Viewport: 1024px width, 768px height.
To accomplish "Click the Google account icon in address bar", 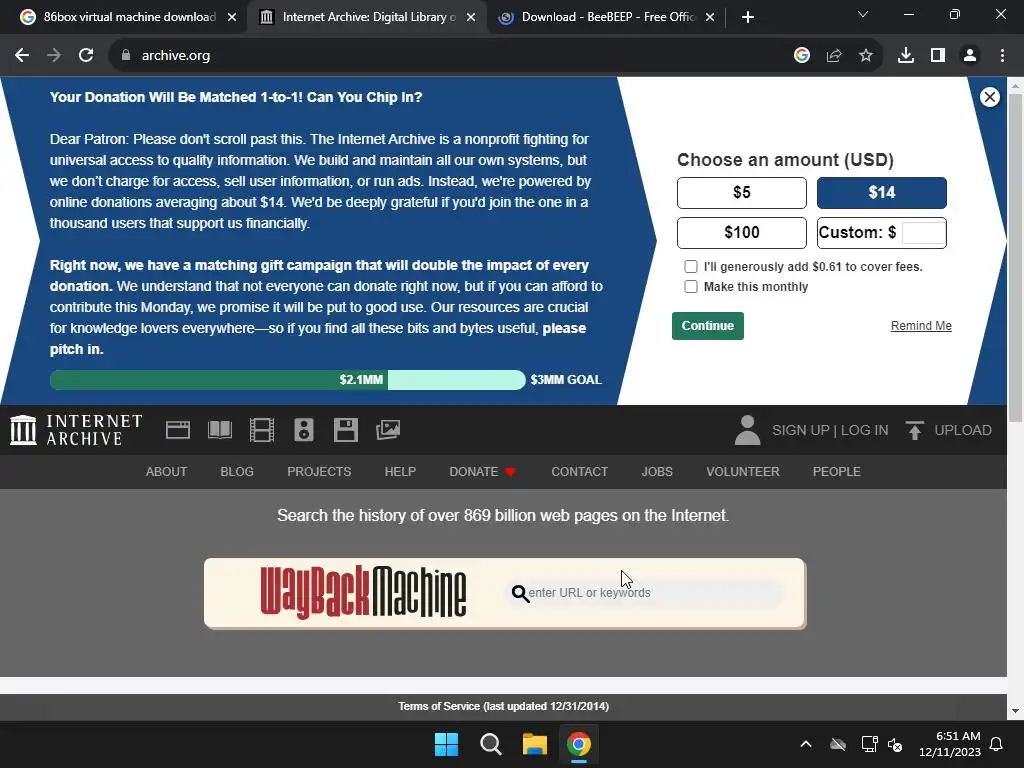I will (x=801, y=56).
